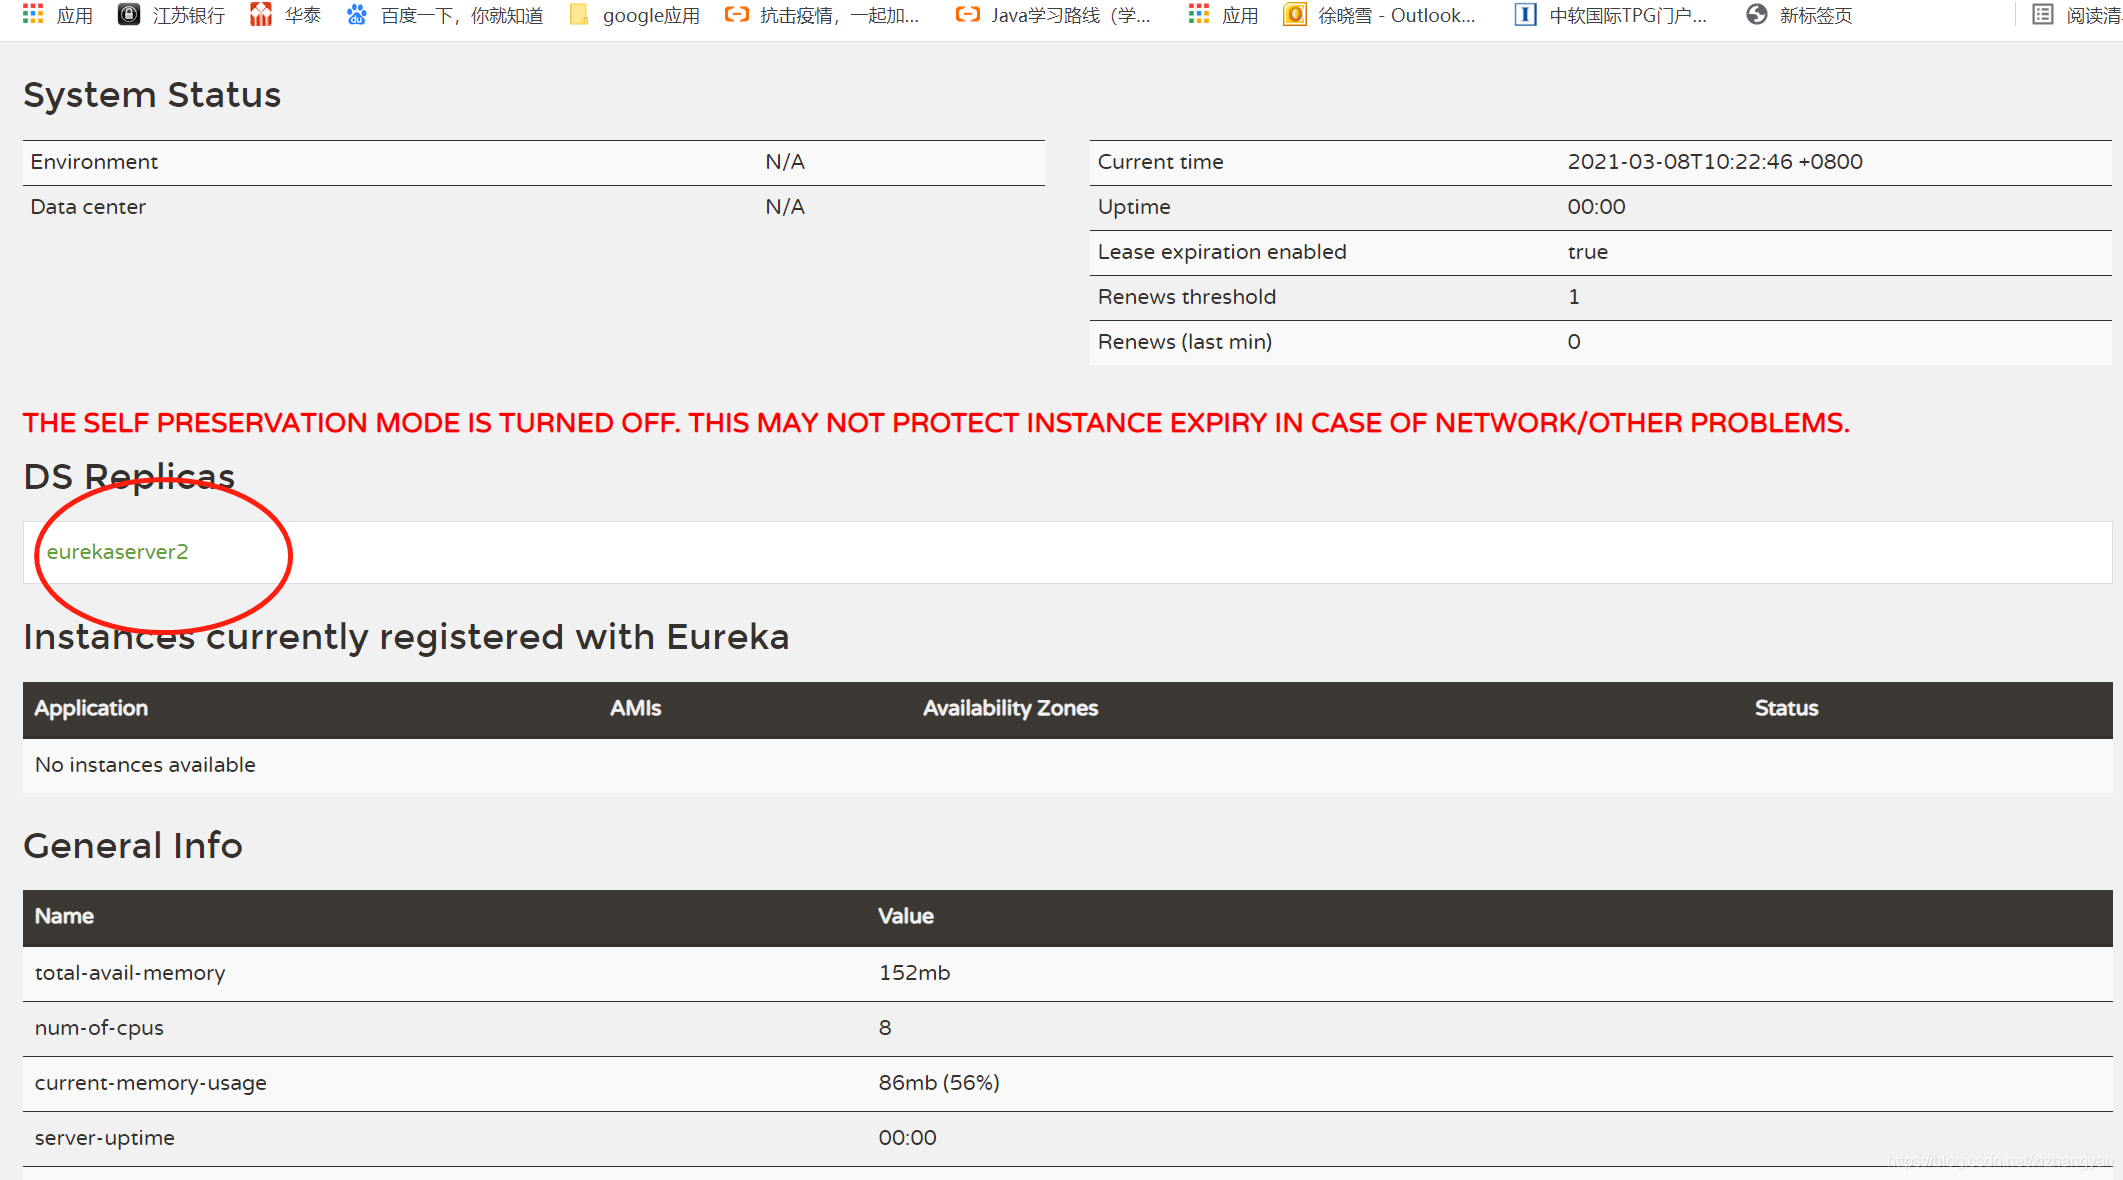Viewport: 2123px width, 1180px height.
Task: Open the 新标签页 globe bookmark
Action: pyautogui.click(x=1757, y=14)
